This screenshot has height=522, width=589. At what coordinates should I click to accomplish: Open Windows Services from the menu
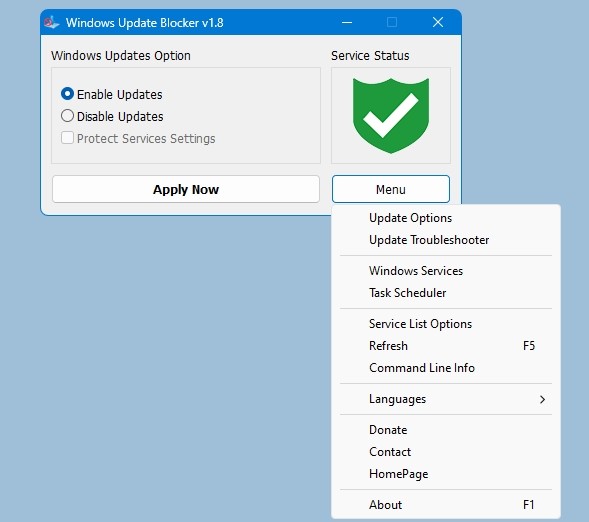[x=446, y=271]
